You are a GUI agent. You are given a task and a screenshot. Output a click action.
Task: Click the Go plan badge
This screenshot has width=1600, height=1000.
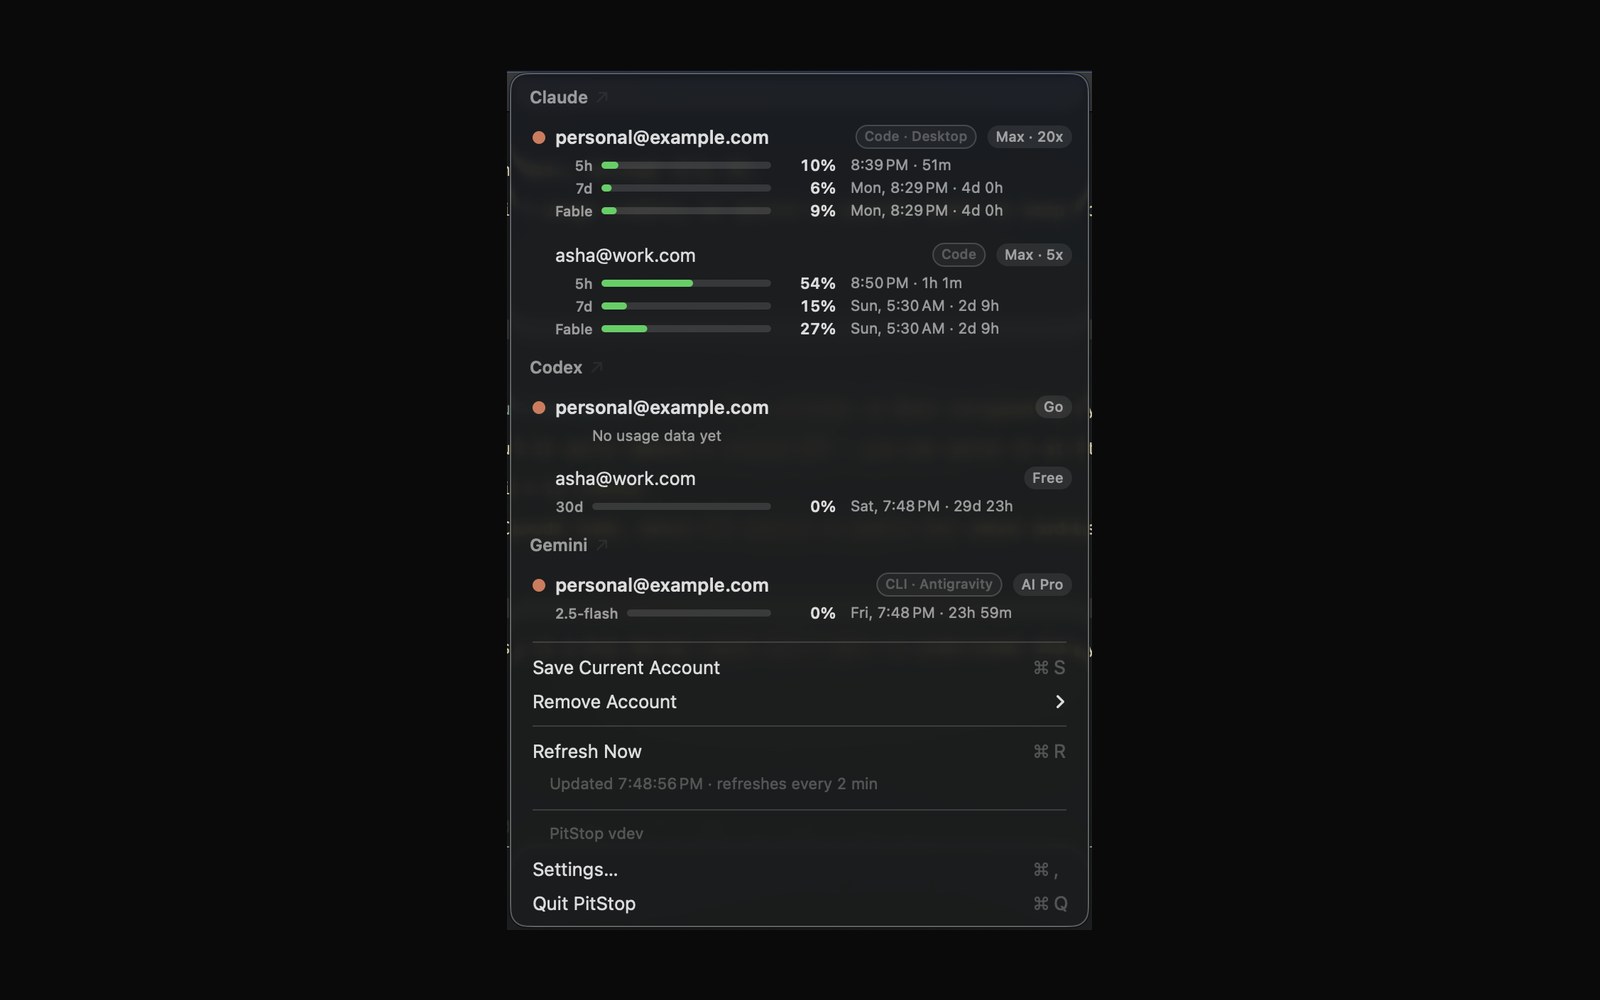[1053, 407]
